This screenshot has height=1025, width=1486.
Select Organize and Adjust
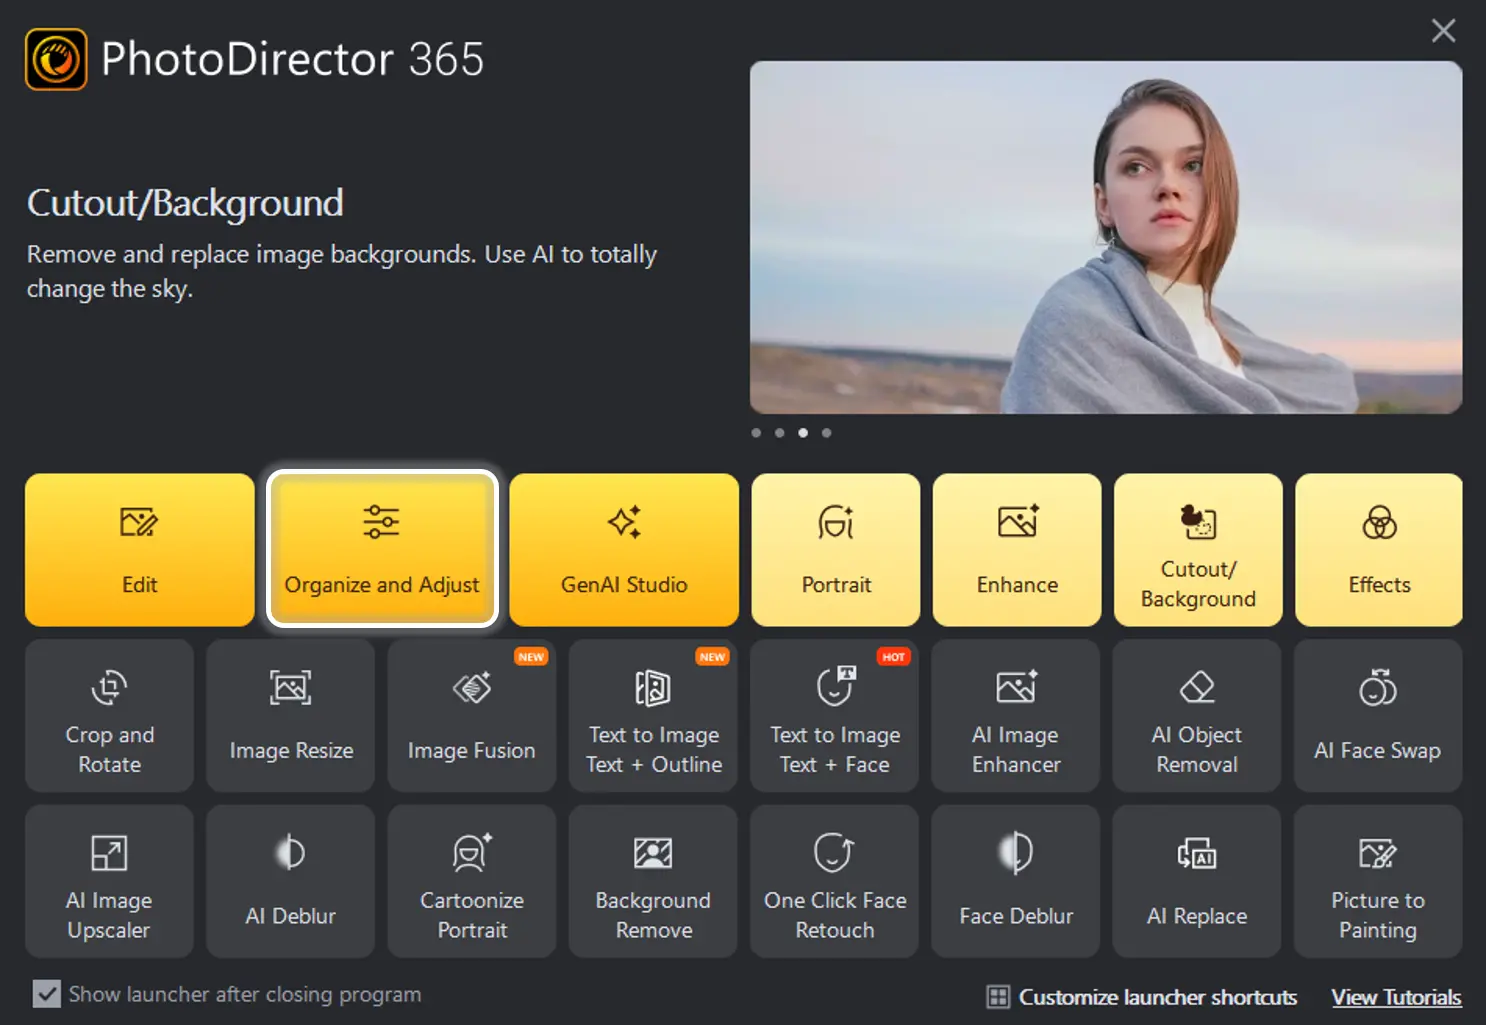[382, 549]
